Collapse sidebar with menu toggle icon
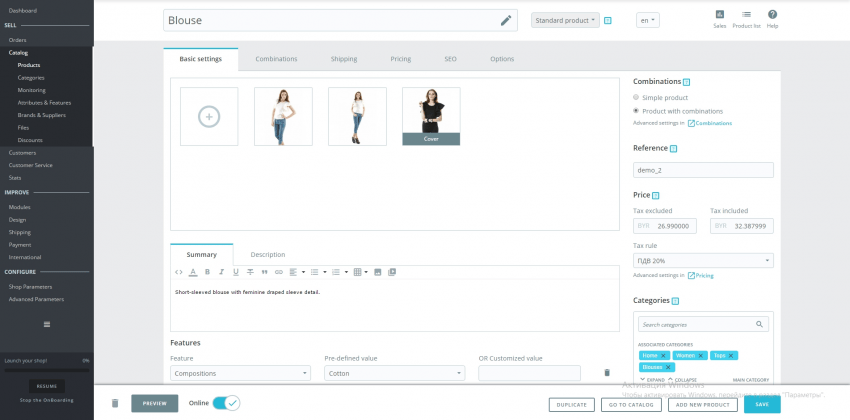850x420 pixels. point(47,324)
